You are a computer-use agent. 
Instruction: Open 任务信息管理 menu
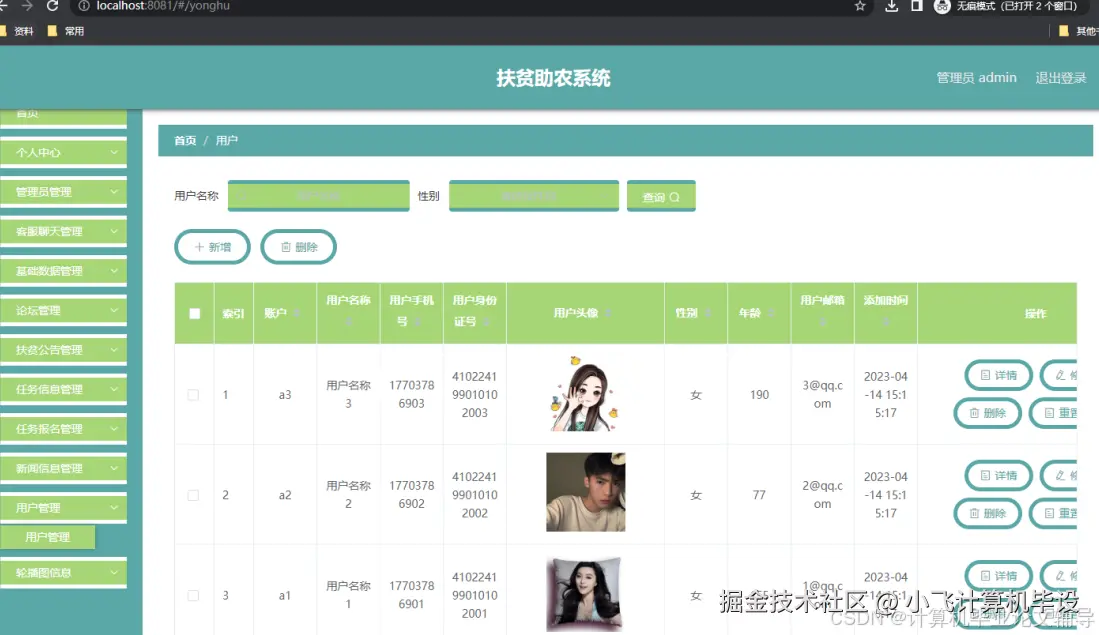[63, 389]
